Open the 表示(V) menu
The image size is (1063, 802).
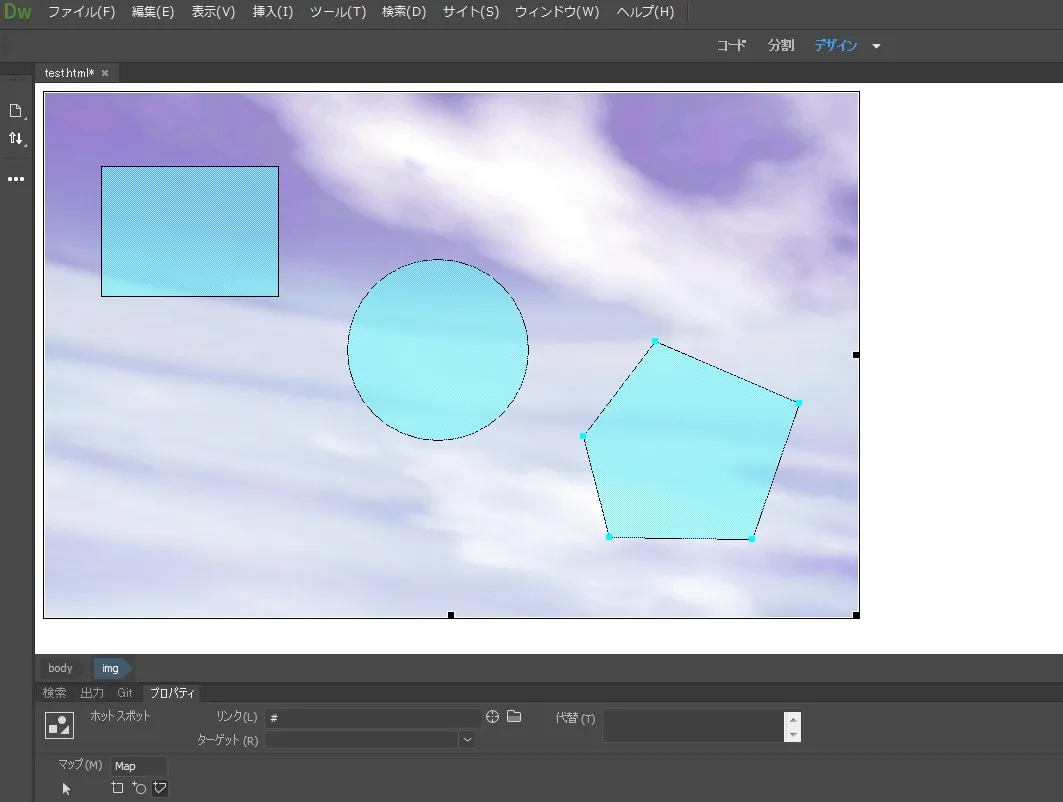click(x=213, y=12)
